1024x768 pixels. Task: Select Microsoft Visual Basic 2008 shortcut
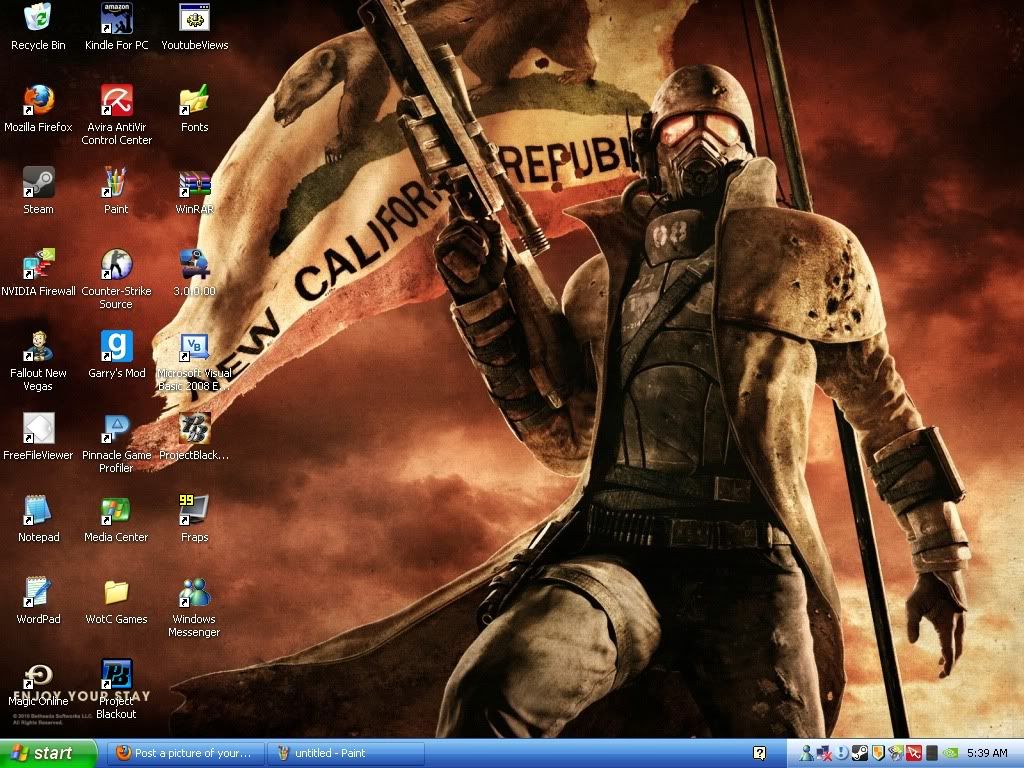tap(195, 361)
